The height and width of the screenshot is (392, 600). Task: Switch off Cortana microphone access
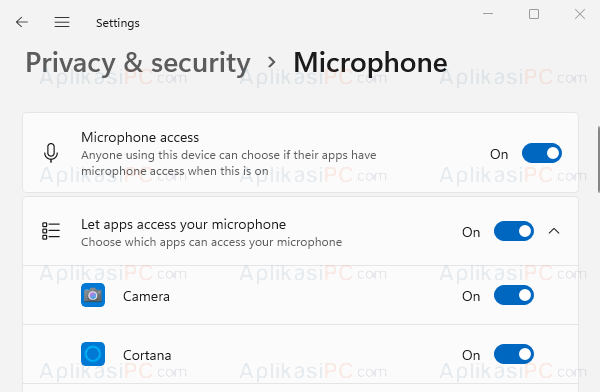[514, 354]
